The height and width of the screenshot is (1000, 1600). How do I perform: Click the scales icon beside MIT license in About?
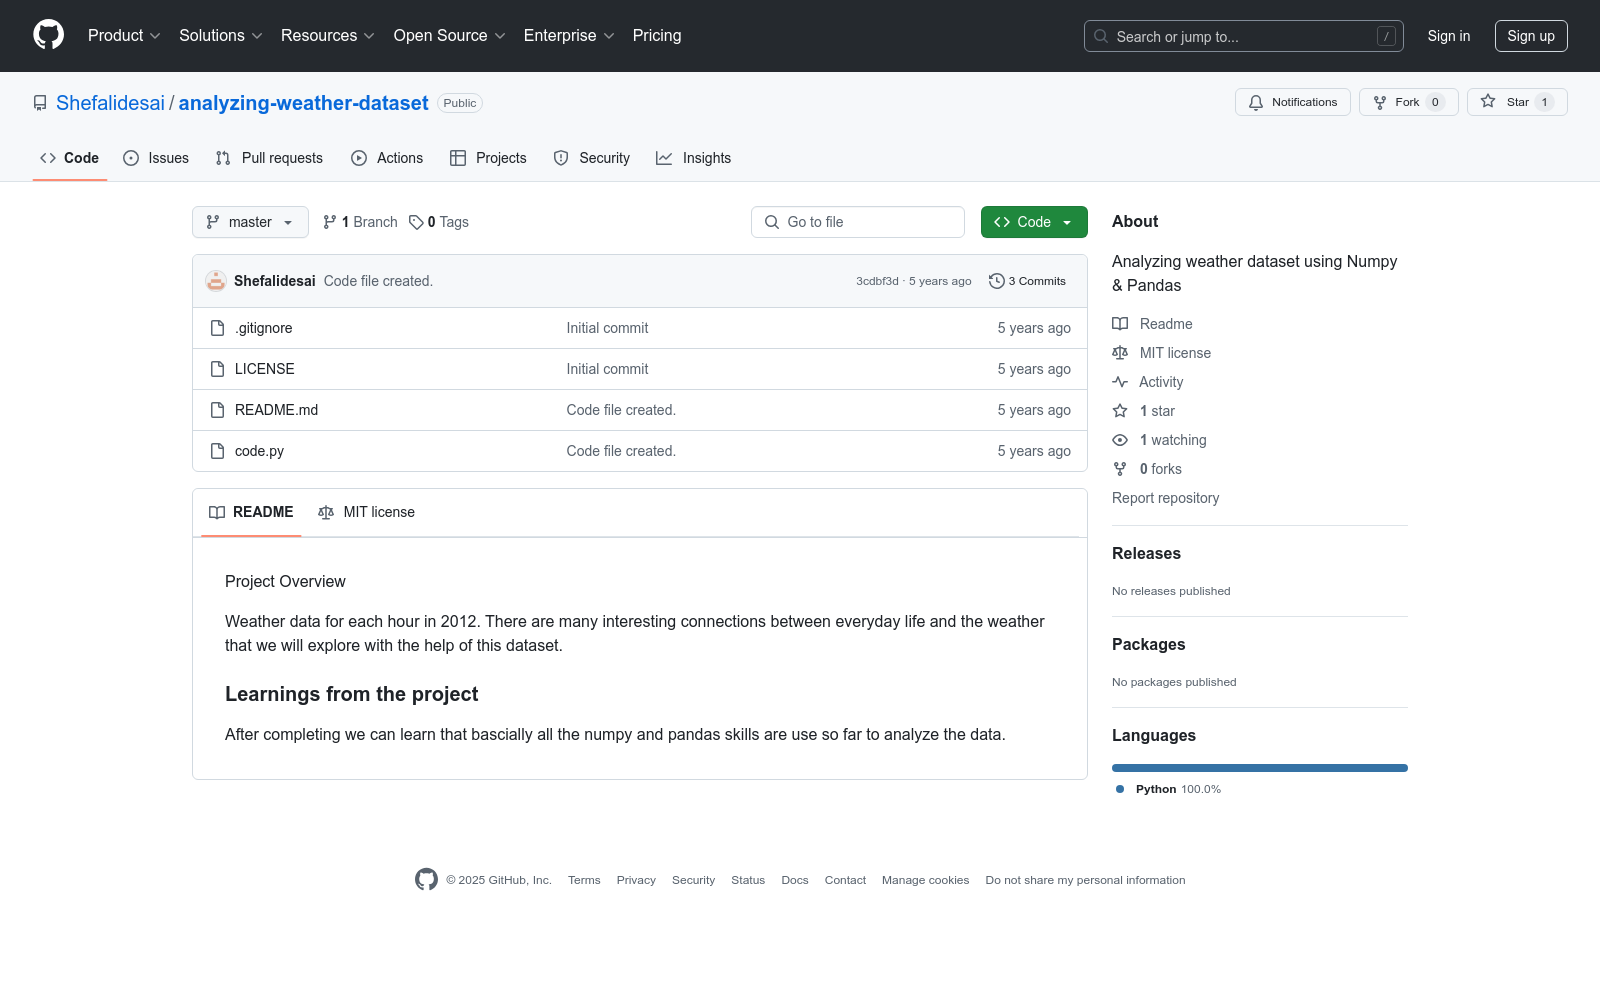pyautogui.click(x=1120, y=353)
